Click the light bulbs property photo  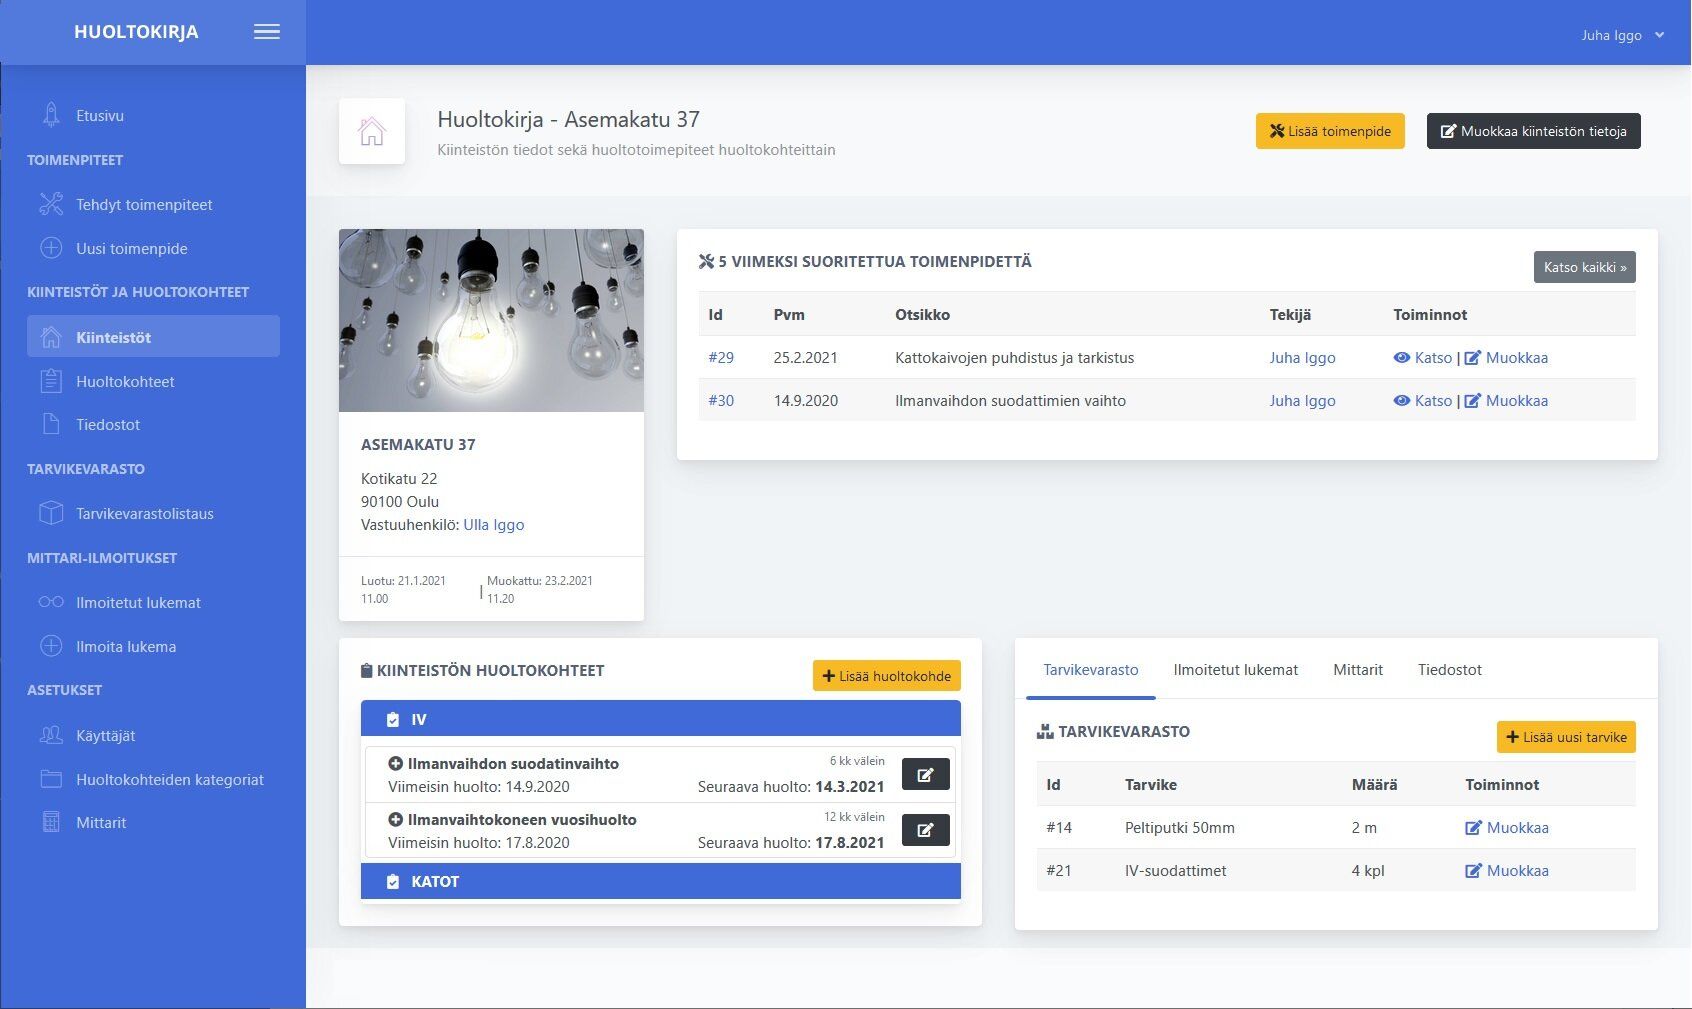[491, 320]
